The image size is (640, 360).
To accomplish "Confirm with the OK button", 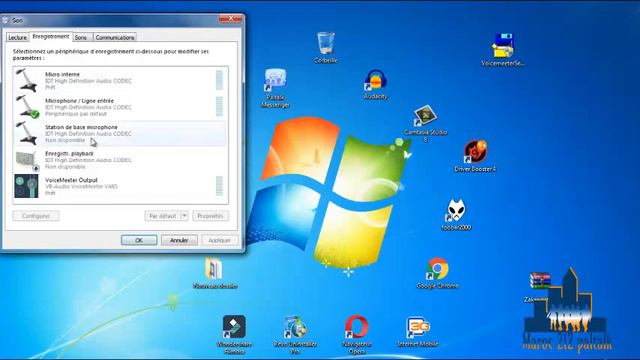I will pos(139,240).
